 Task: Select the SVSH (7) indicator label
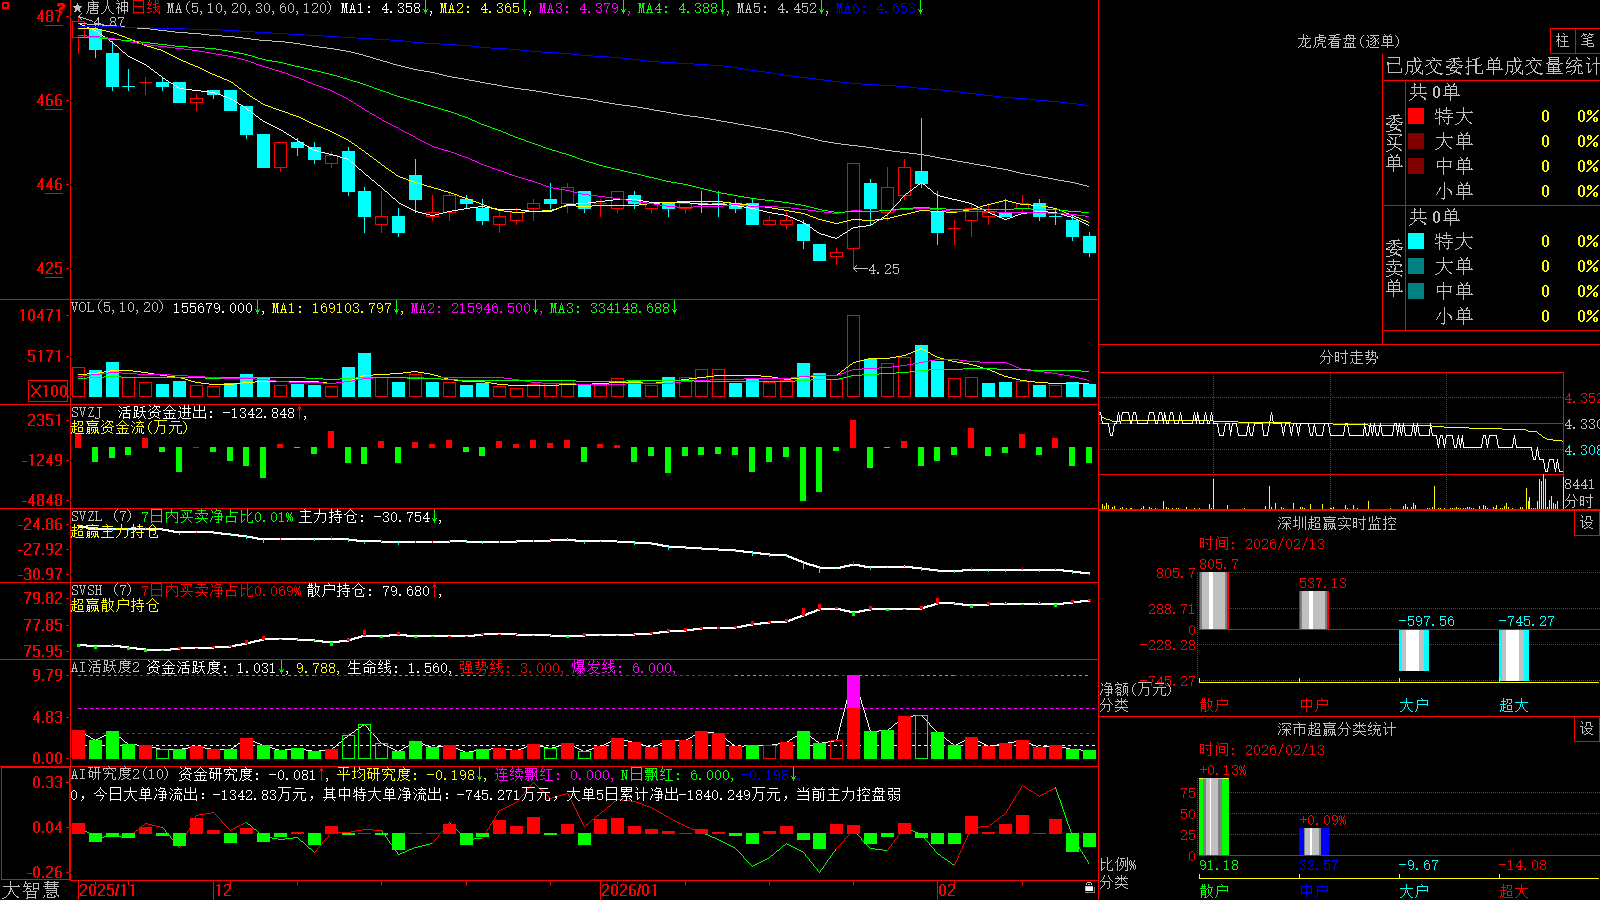tap(101, 591)
